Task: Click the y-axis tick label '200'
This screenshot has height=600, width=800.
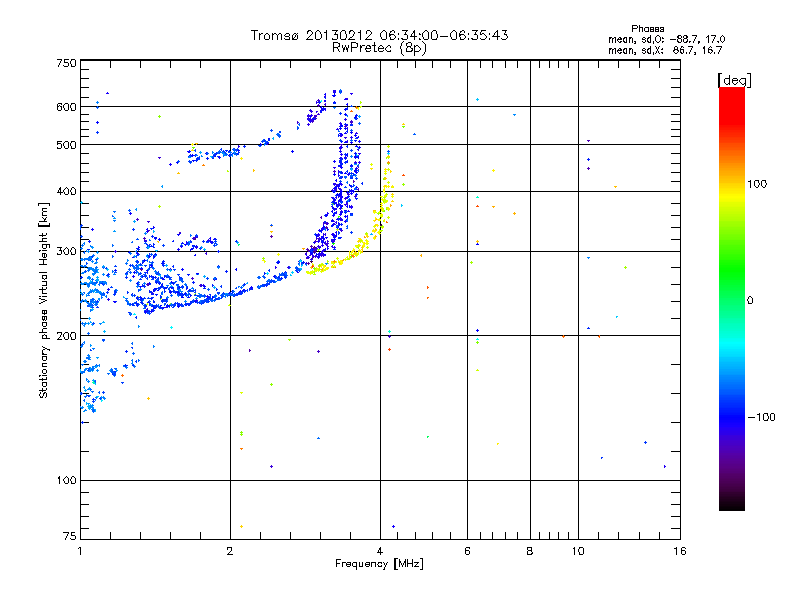Action: coord(66,336)
